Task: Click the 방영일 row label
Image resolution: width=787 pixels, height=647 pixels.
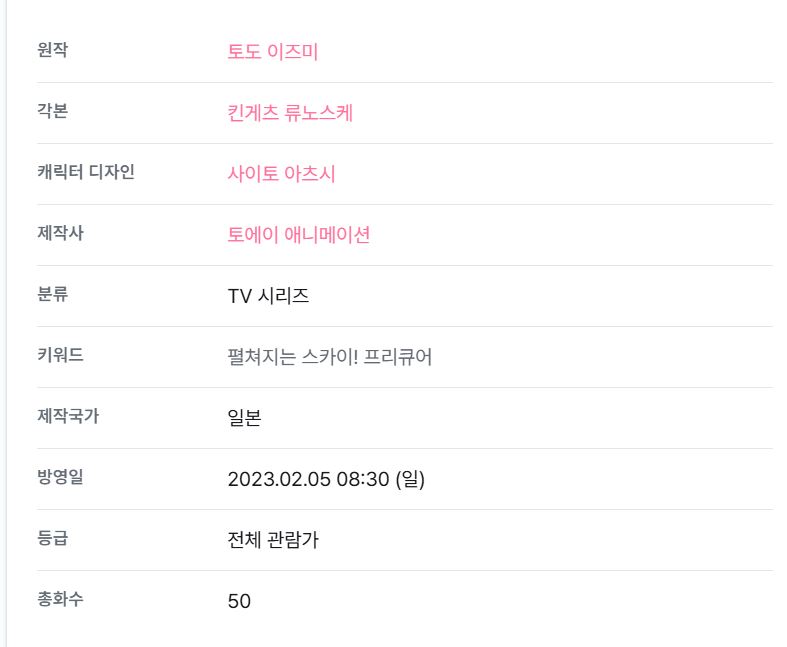Action: coord(60,477)
